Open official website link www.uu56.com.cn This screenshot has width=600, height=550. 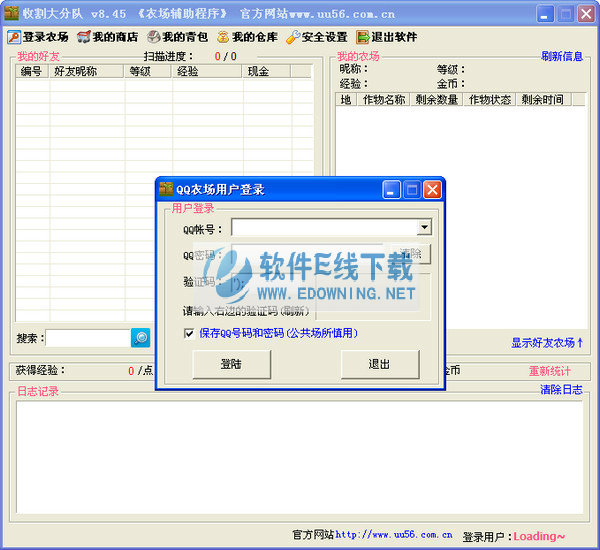tap(394, 535)
